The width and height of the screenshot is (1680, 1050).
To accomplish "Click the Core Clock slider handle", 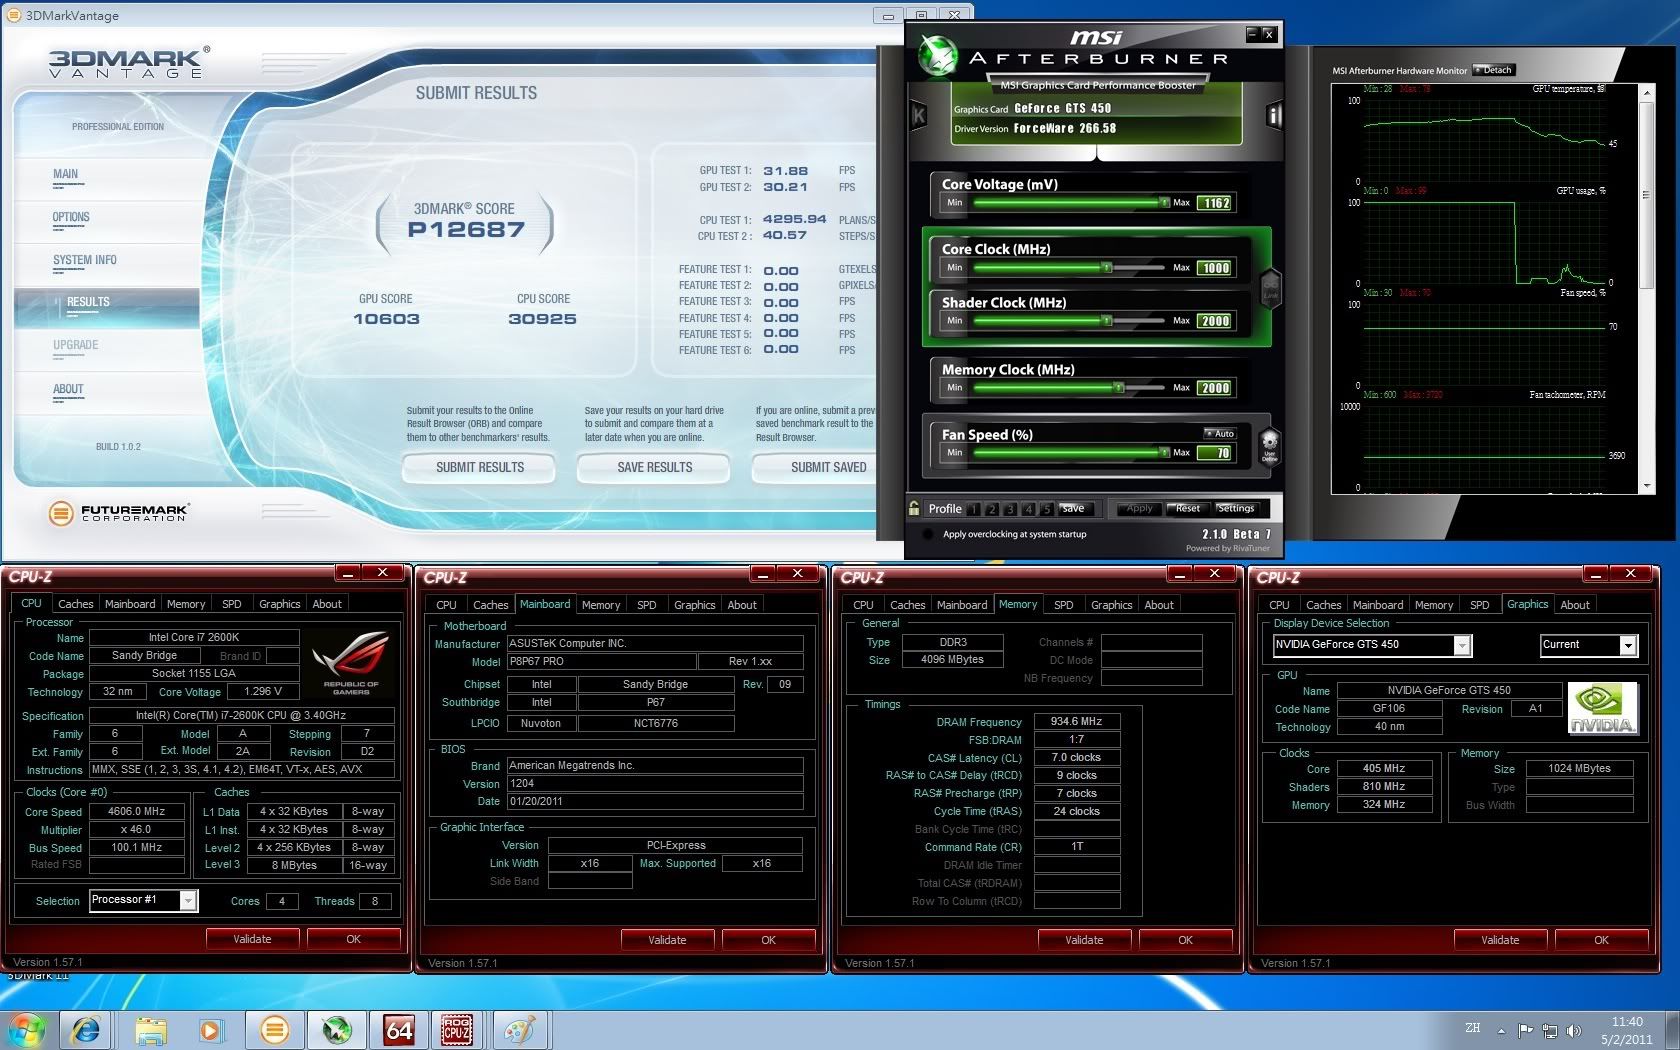I will [x=1106, y=268].
